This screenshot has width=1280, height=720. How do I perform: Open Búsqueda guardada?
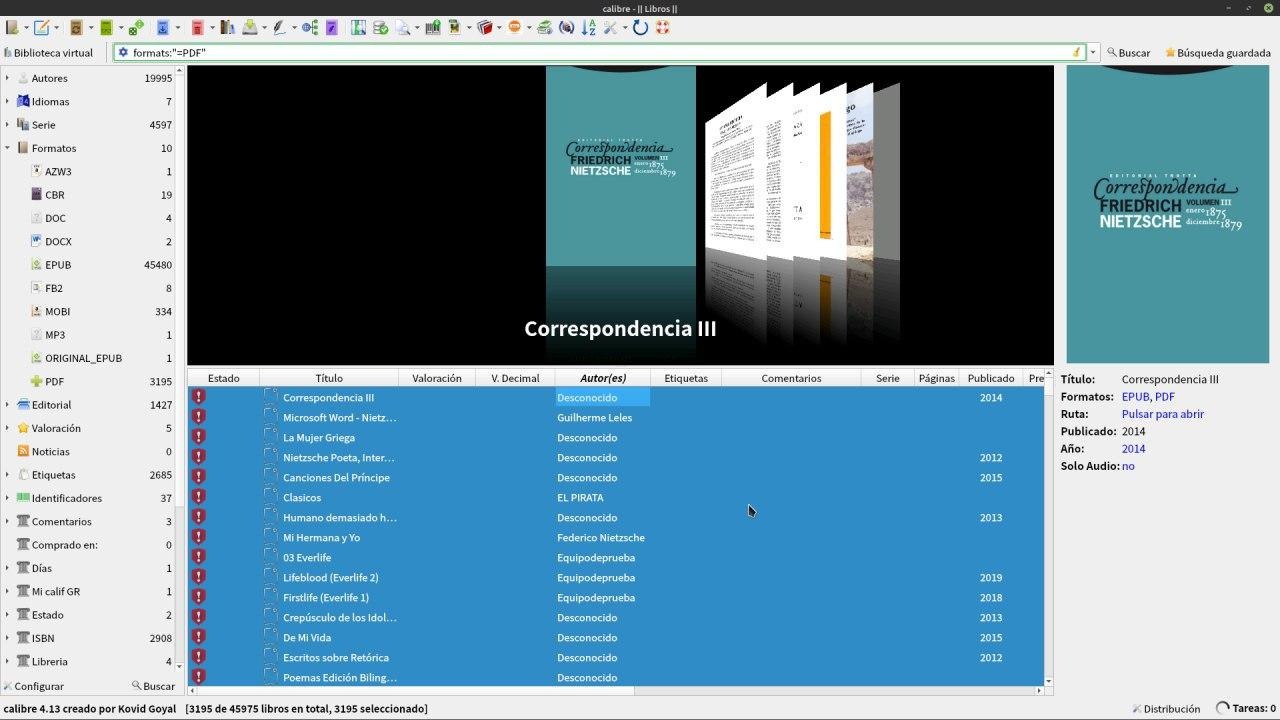pos(1217,53)
